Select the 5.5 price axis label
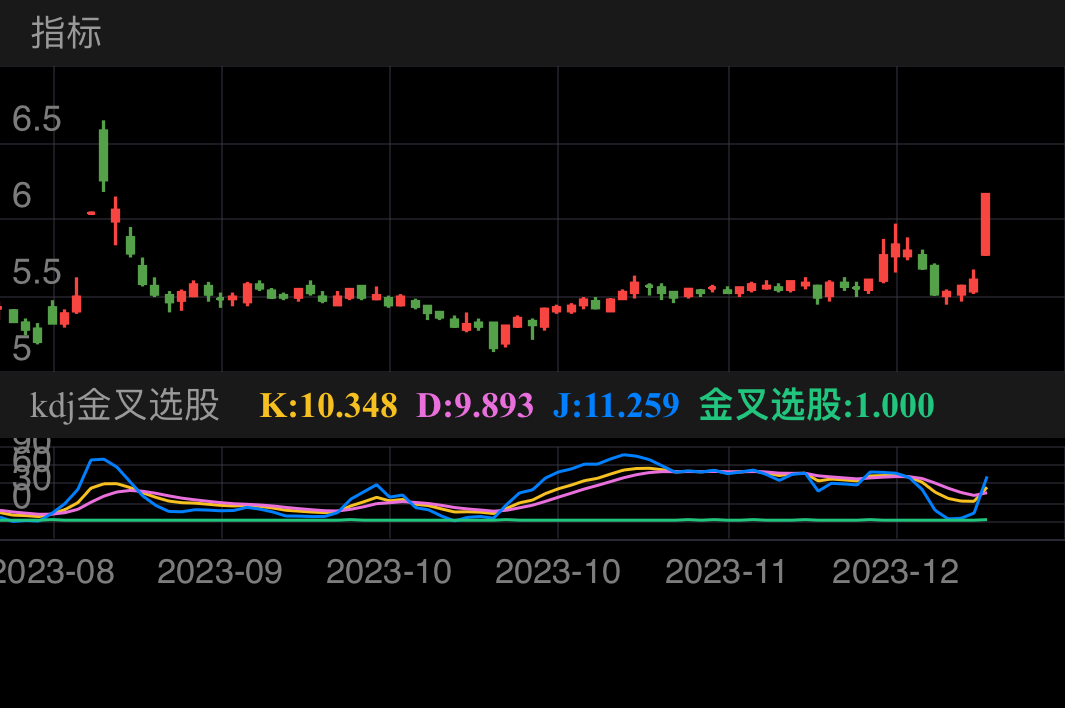Screen dimensions: 1065x708 pyautogui.click(x=37, y=272)
